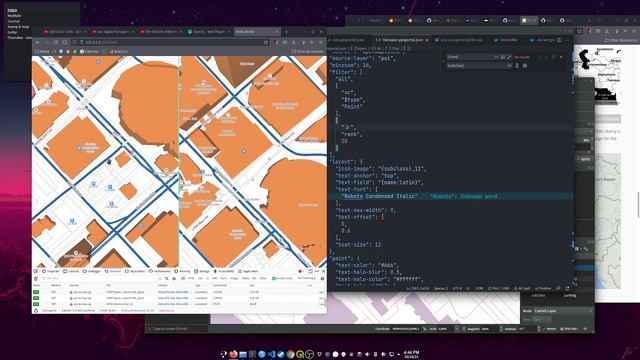Select the Network devtools tab
Screen dimensions: 640x360
pyautogui.click(x=113, y=271)
